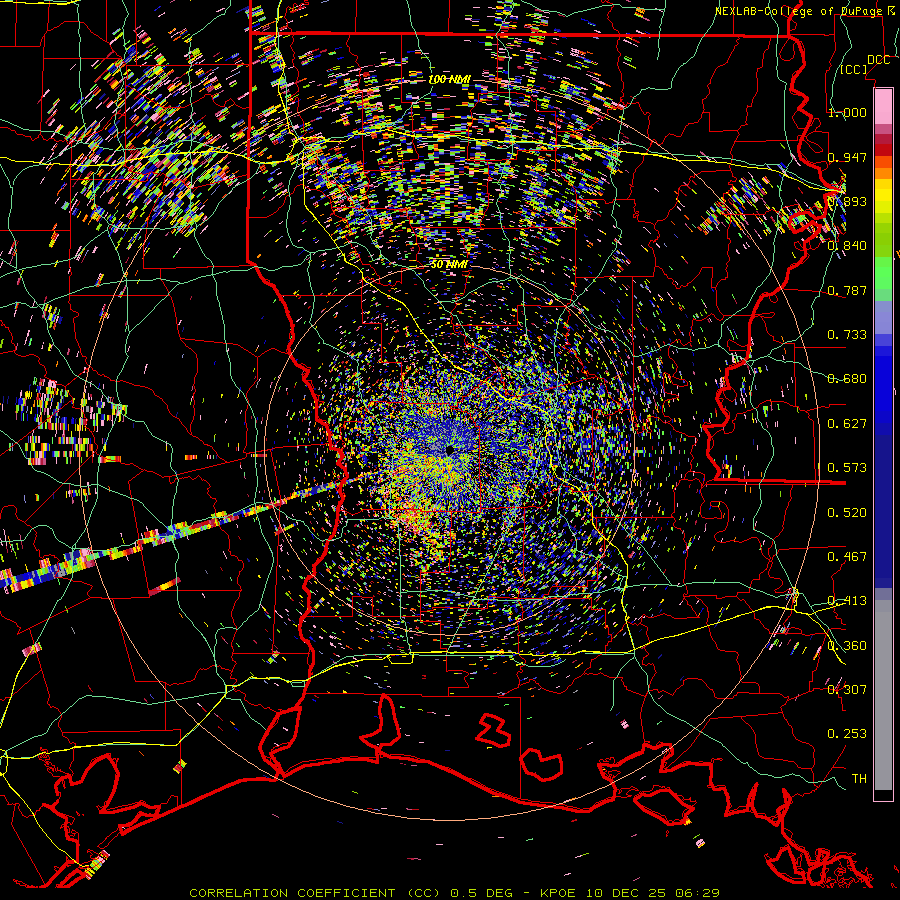Viewport: 900px width, 900px height.
Task: Click the KPOE station identifier
Action: click(x=558, y=893)
